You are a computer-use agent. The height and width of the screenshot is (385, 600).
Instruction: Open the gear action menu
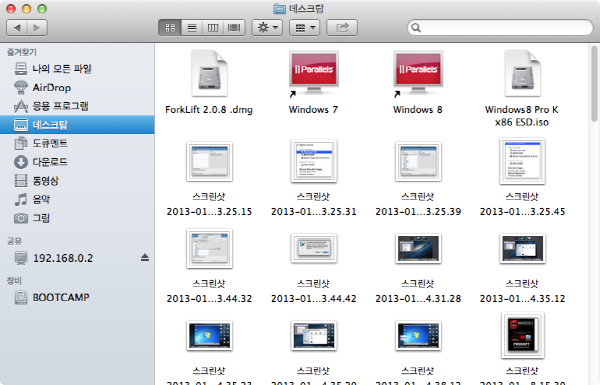(x=267, y=28)
